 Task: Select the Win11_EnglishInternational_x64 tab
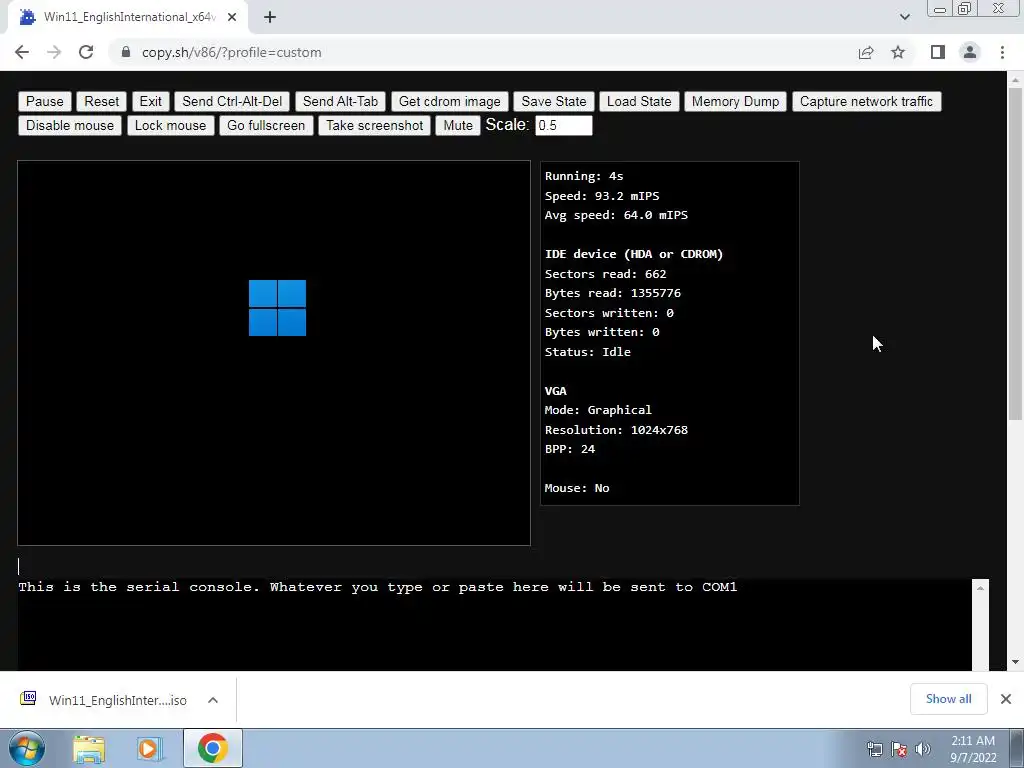128,17
